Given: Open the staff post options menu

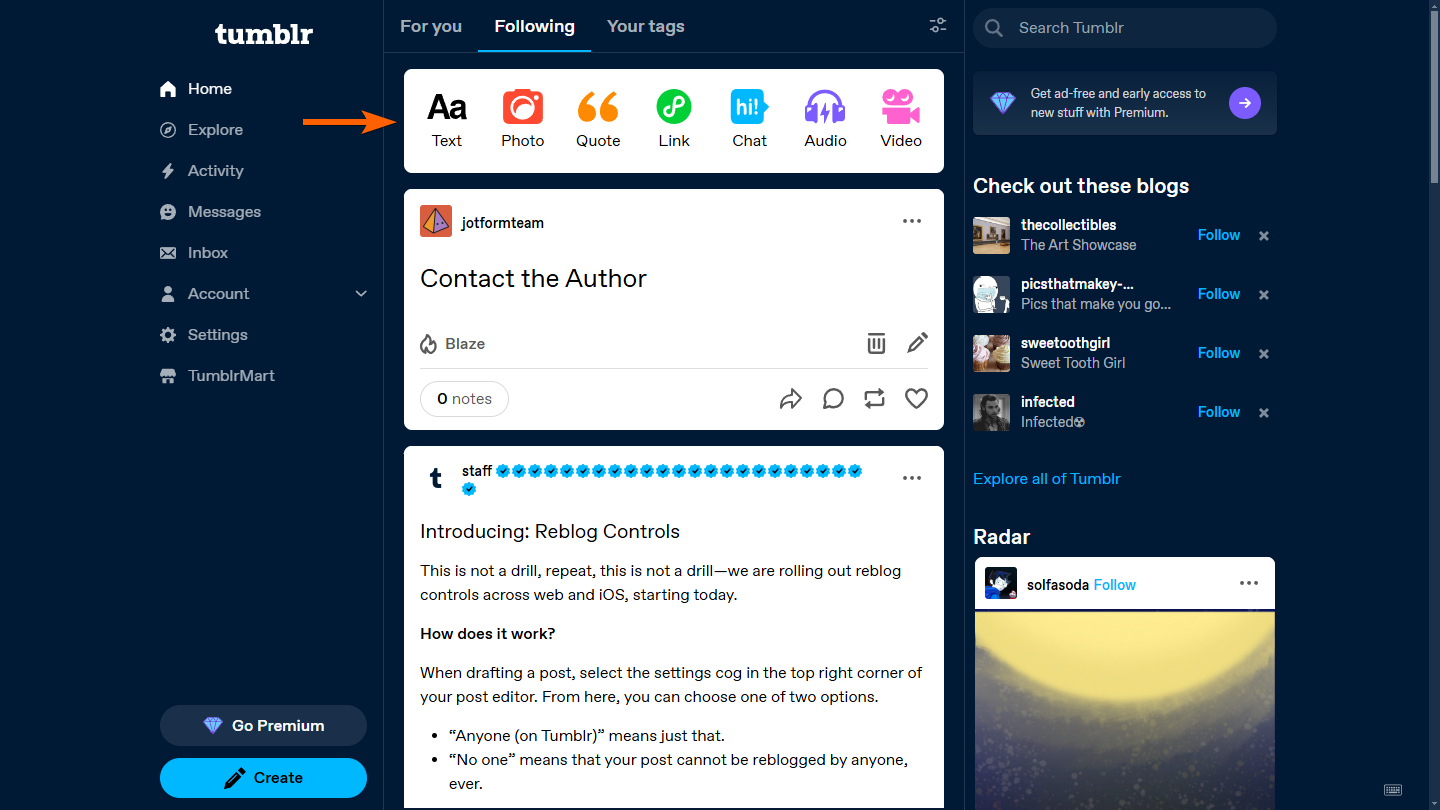Looking at the screenshot, I should coord(912,479).
